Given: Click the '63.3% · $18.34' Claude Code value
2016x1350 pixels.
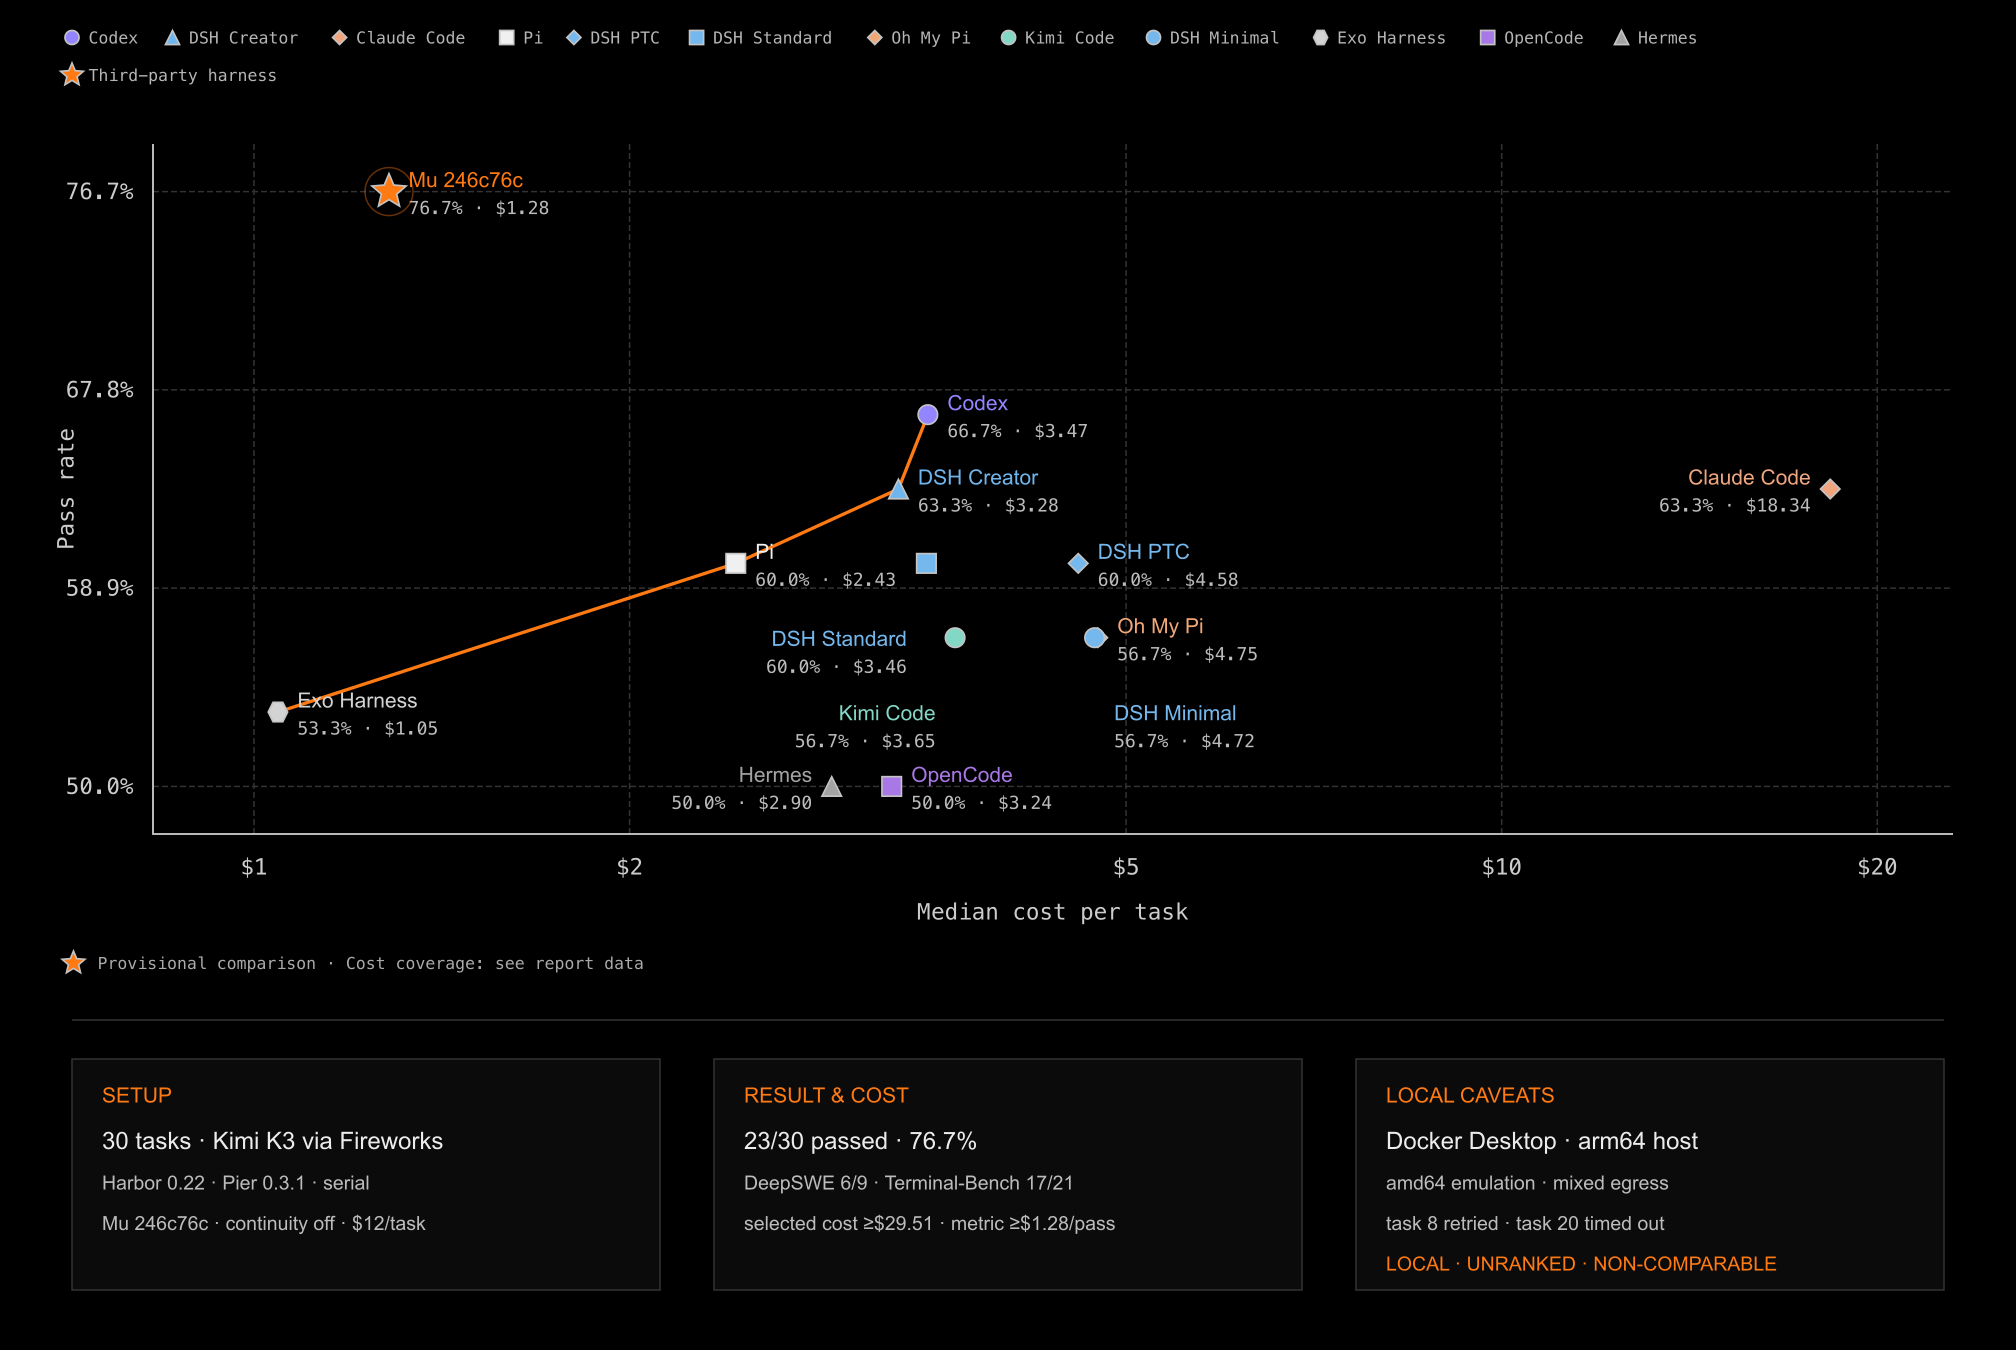Looking at the screenshot, I should pos(1734,506).
